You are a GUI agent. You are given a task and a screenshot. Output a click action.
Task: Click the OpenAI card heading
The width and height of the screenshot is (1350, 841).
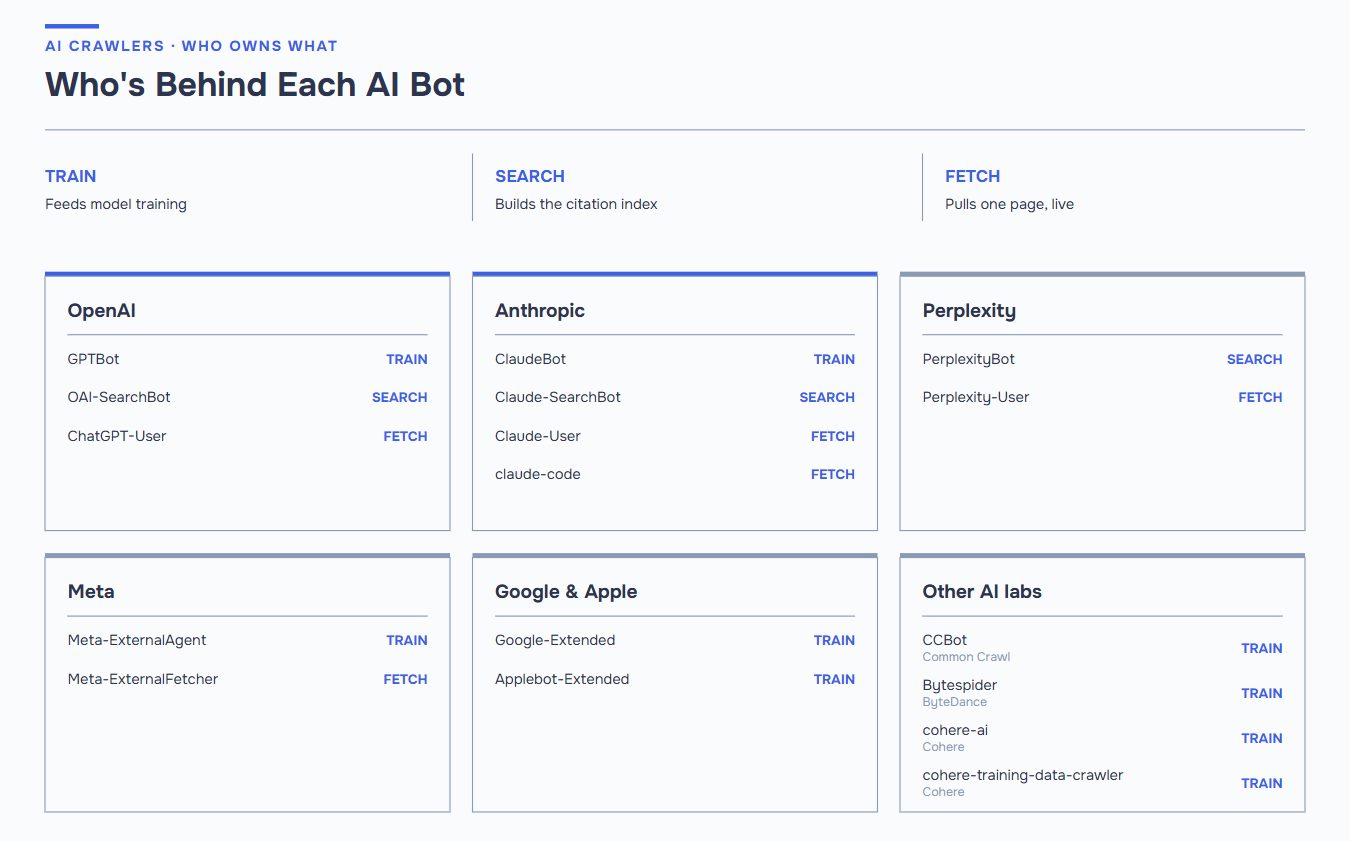coord(101,311)
